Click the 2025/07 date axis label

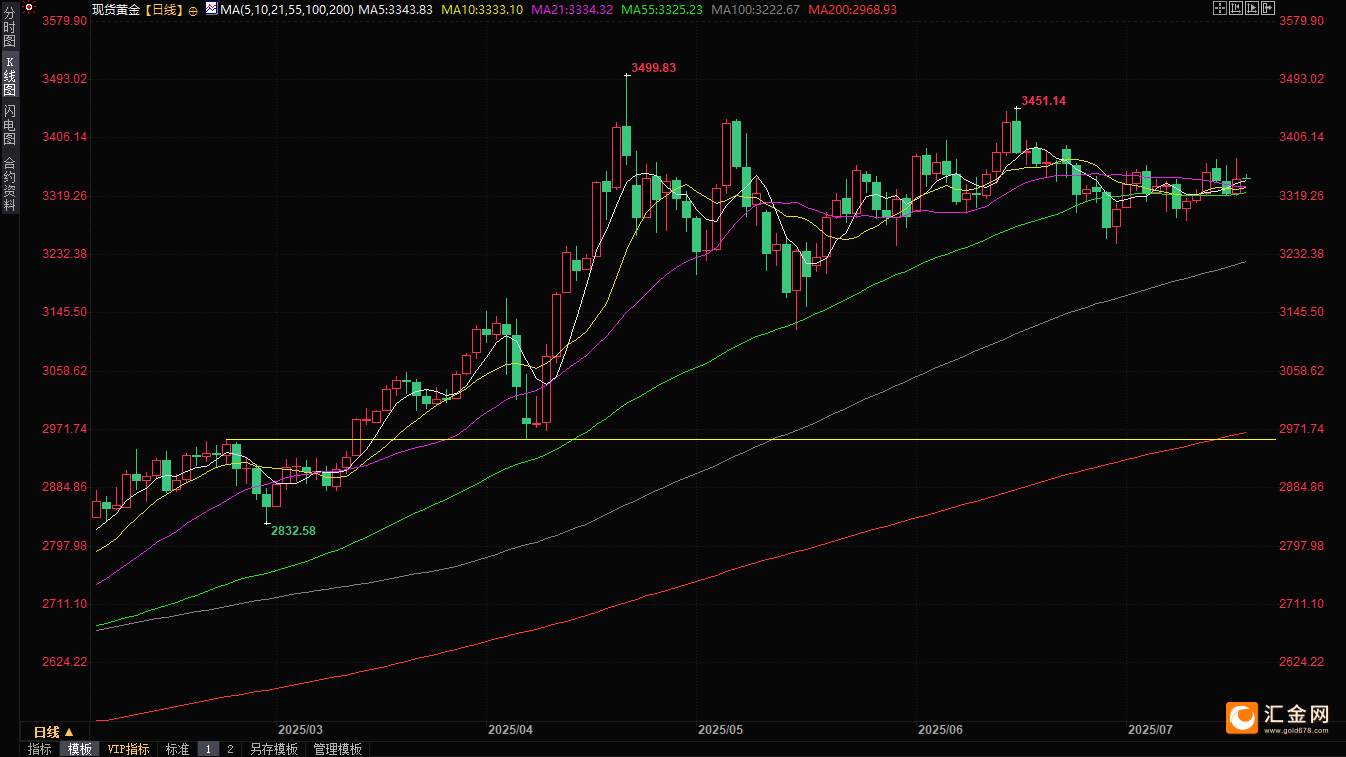click(1150, 731)
